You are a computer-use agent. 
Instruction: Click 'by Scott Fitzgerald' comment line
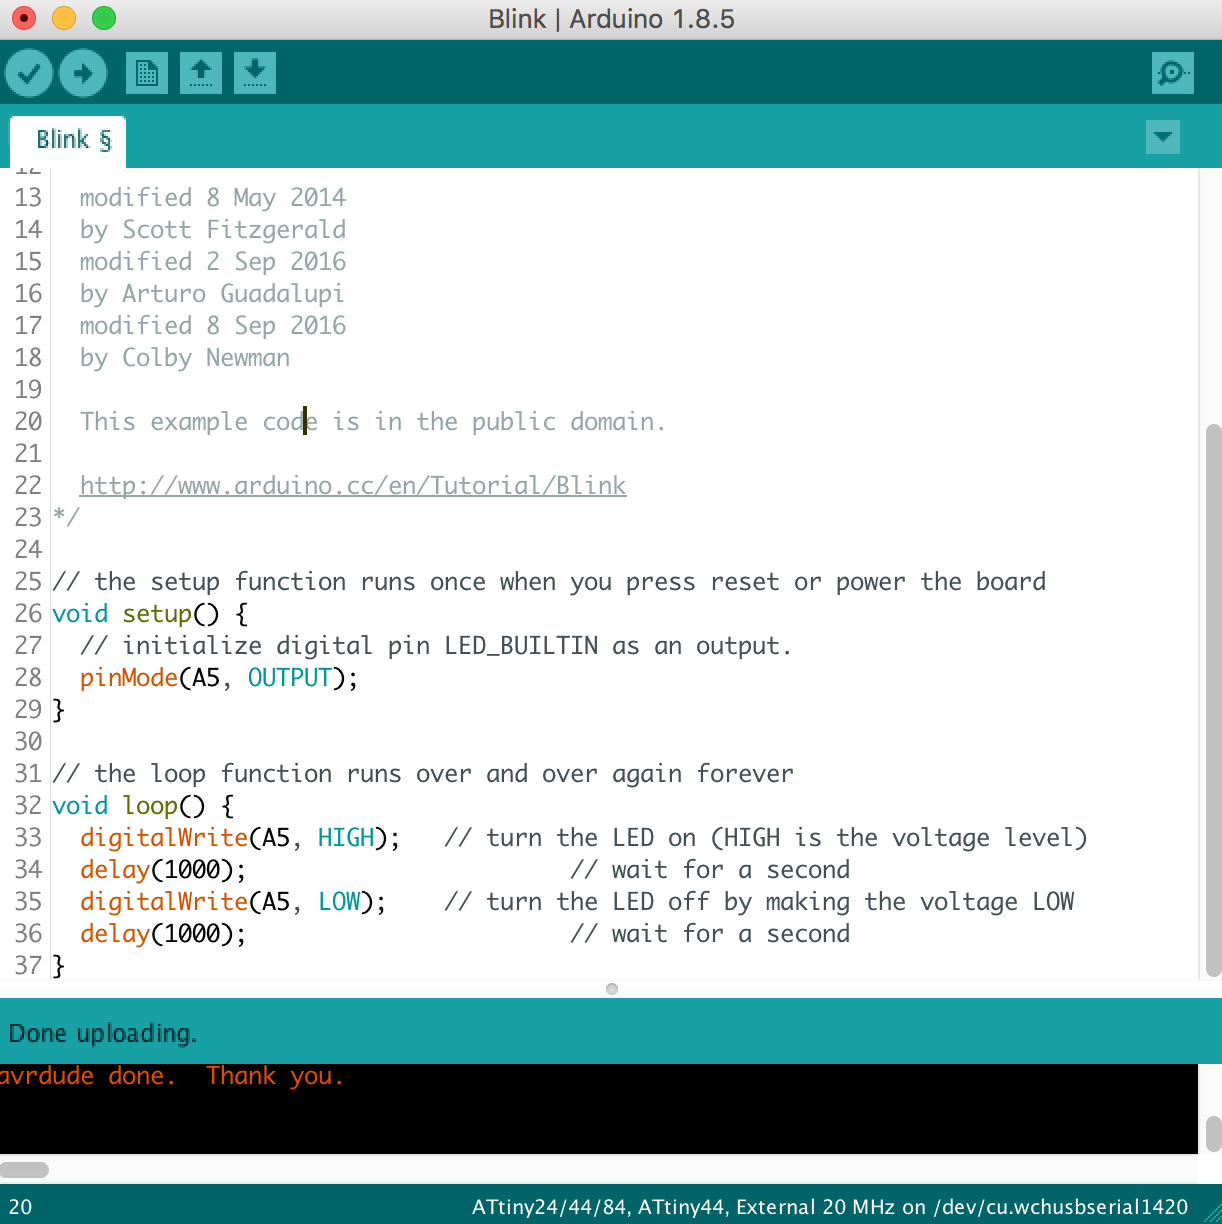tap(213, 230)
